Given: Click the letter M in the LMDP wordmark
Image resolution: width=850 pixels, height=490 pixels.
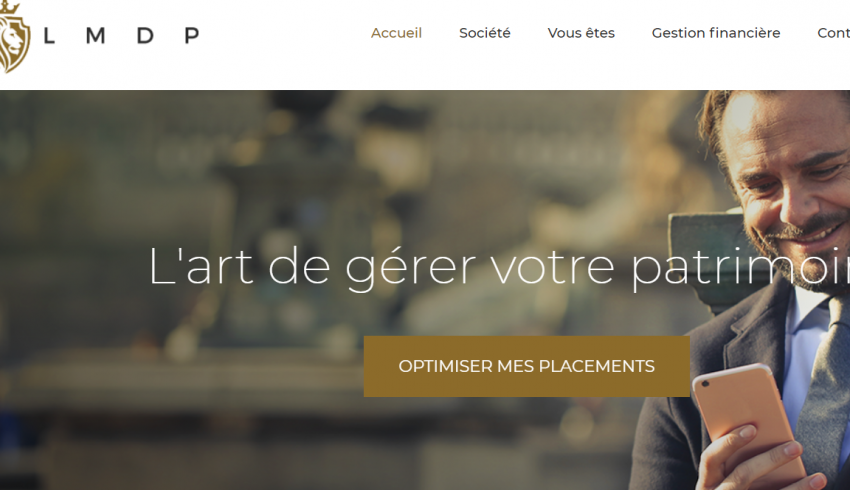Looking at the screenshot, I should coord(95,36).
